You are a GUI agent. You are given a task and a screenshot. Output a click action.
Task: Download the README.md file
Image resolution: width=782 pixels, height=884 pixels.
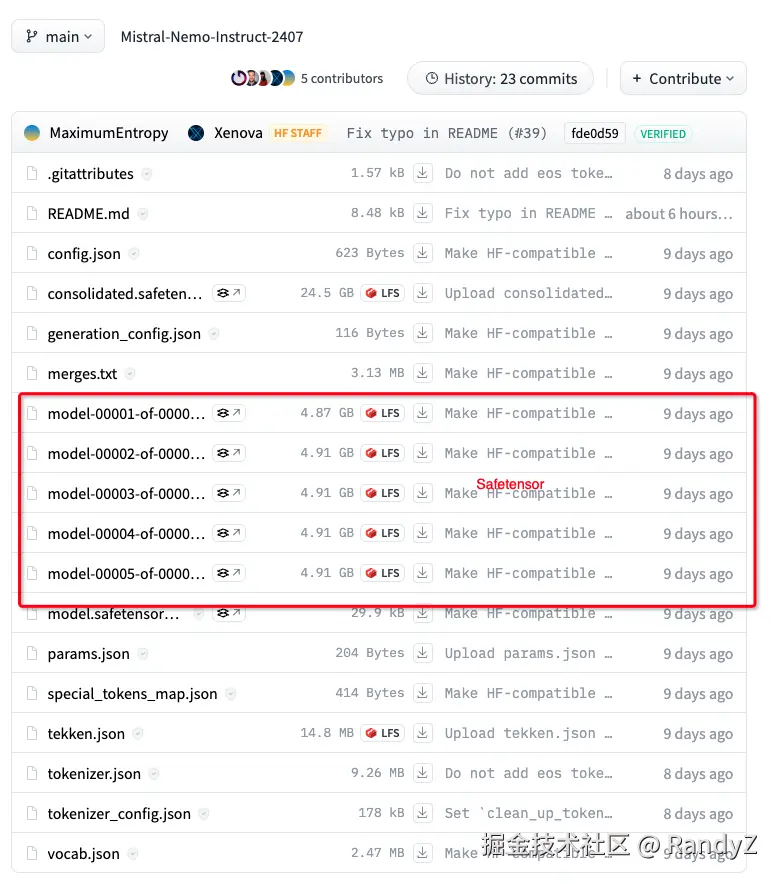tap(422, 213)
